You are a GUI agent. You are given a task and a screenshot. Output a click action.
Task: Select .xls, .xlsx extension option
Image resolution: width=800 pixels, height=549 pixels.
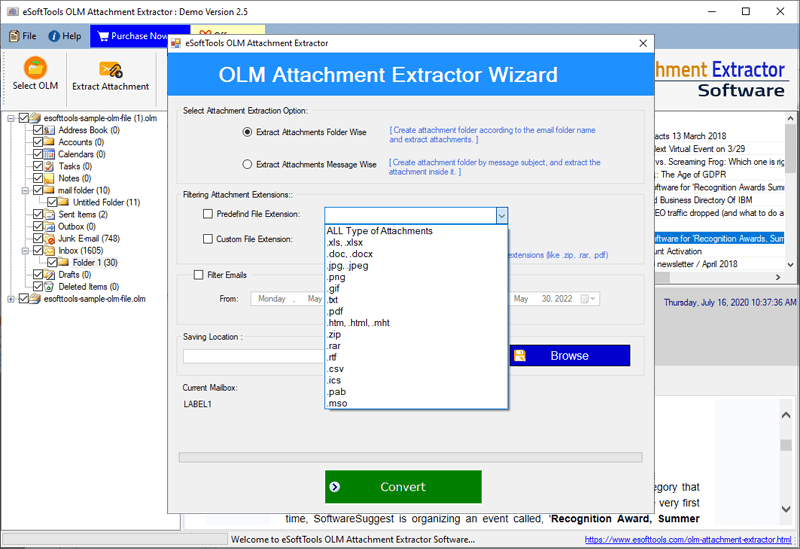416,242
